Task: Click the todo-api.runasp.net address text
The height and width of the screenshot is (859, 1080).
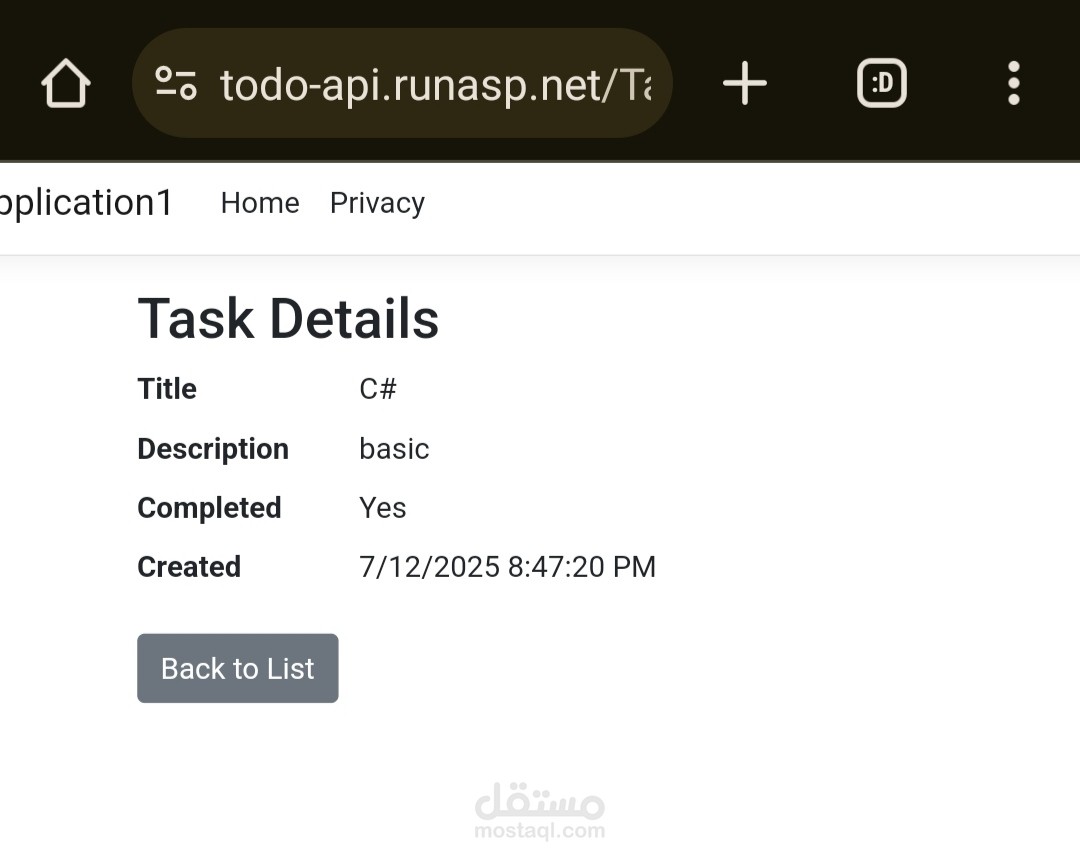Action: (435, 85)
